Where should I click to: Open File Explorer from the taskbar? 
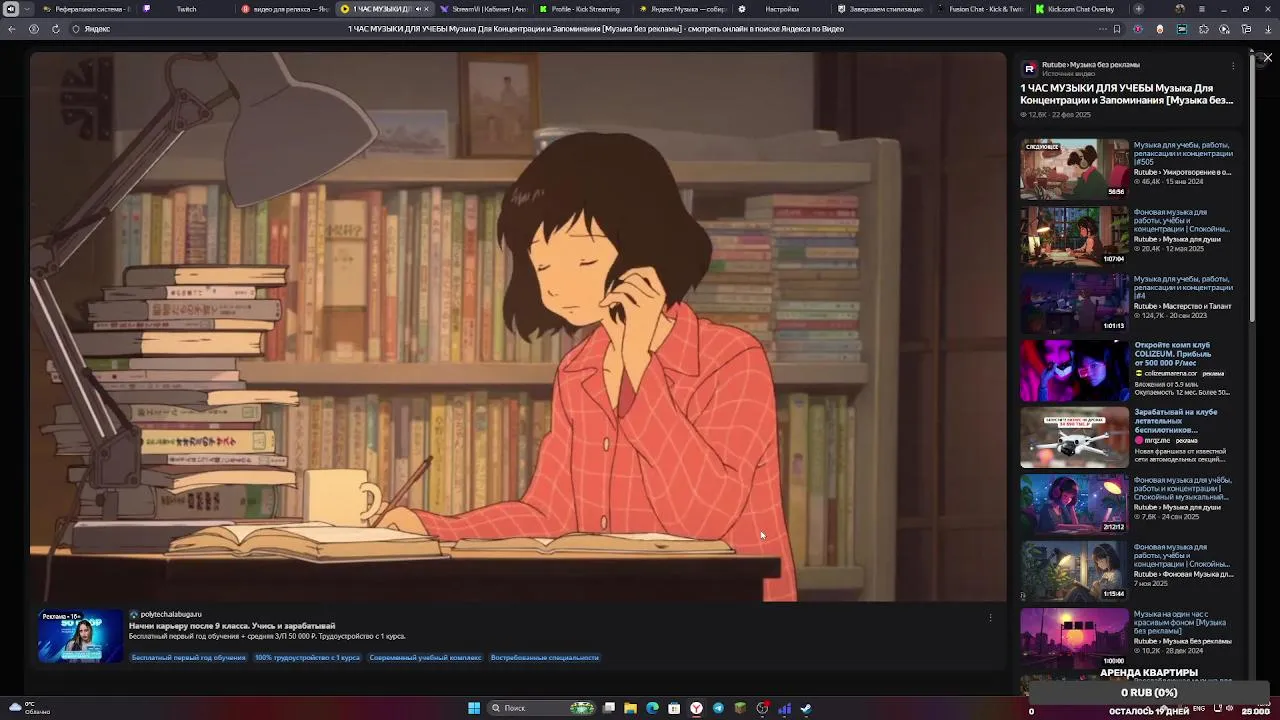(630, 708)
